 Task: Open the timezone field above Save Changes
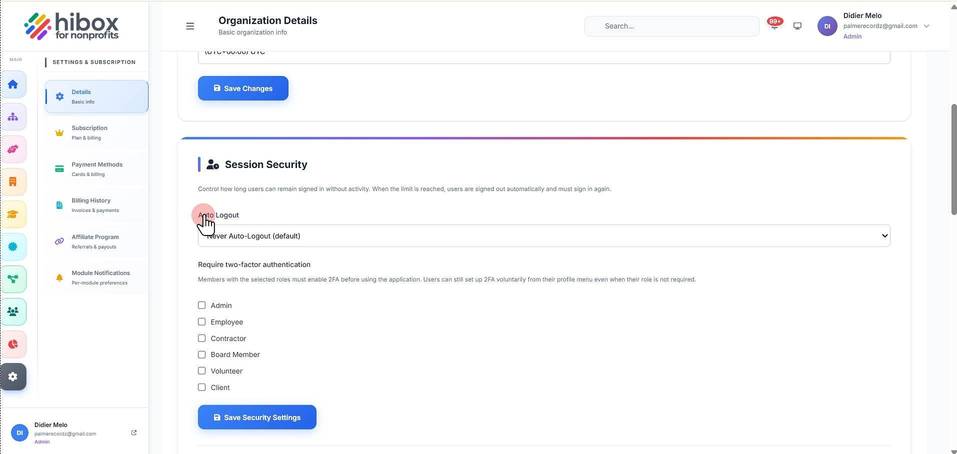[544, 56]
